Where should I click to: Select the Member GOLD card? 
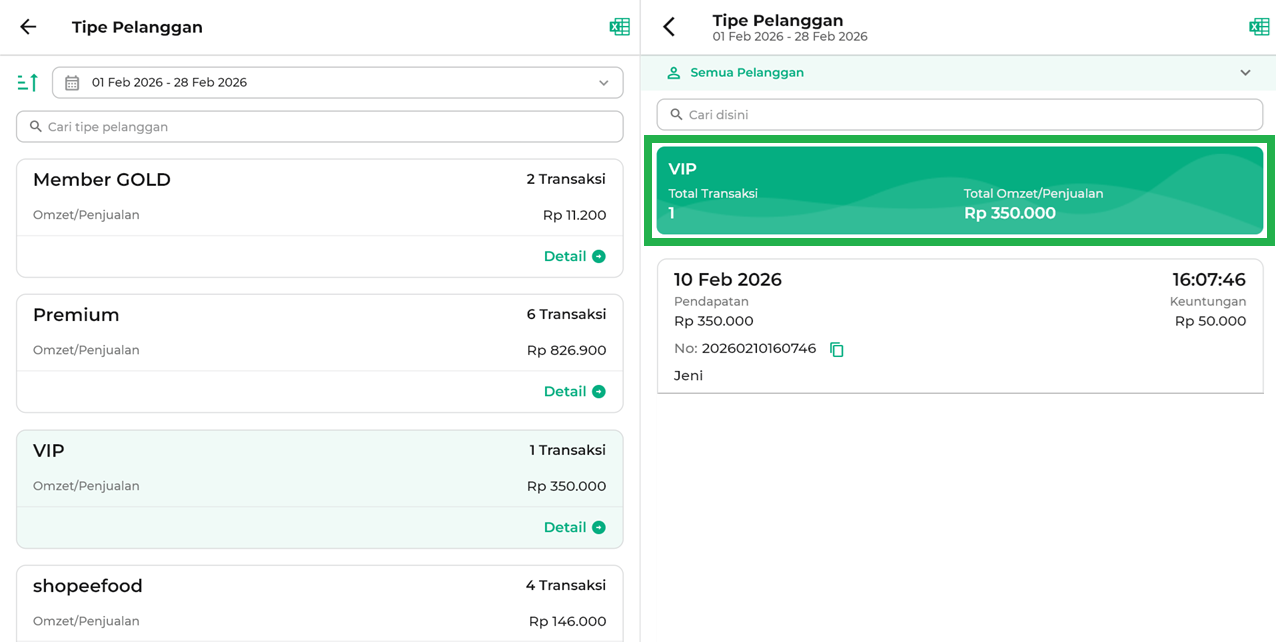319,198
